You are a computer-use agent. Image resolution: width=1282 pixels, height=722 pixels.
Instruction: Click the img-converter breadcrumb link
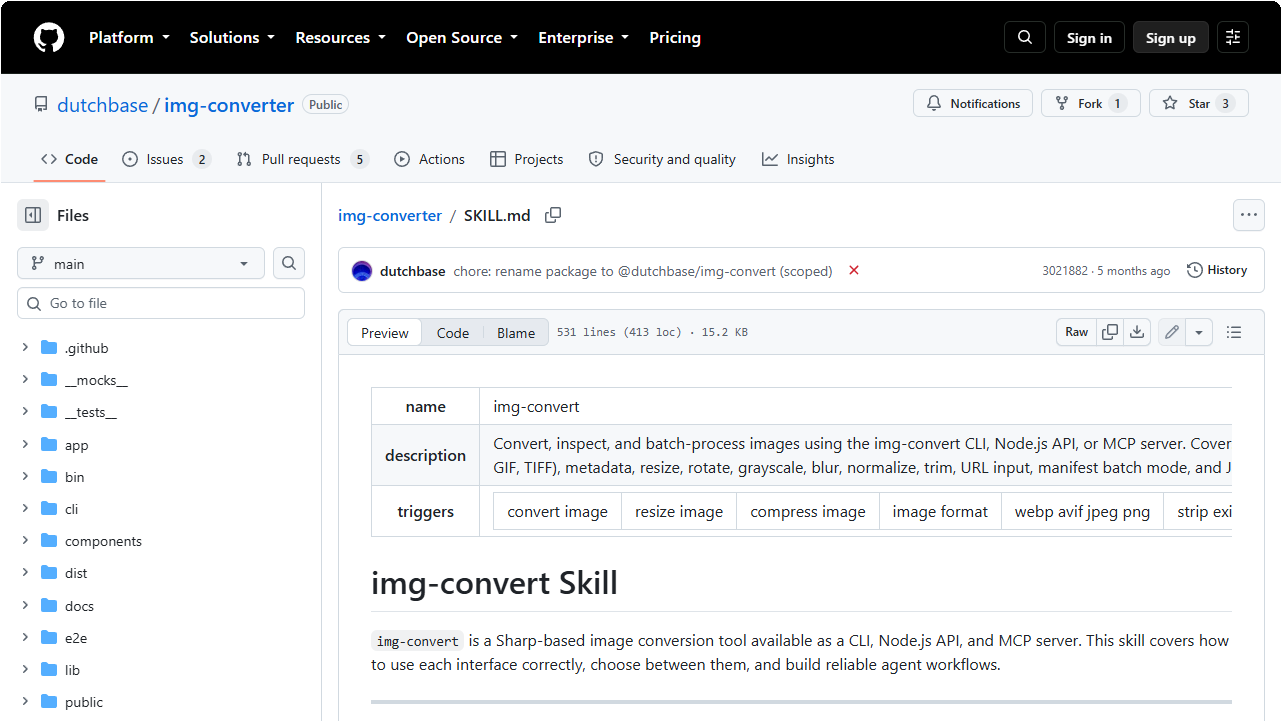(x=390, y=215)
